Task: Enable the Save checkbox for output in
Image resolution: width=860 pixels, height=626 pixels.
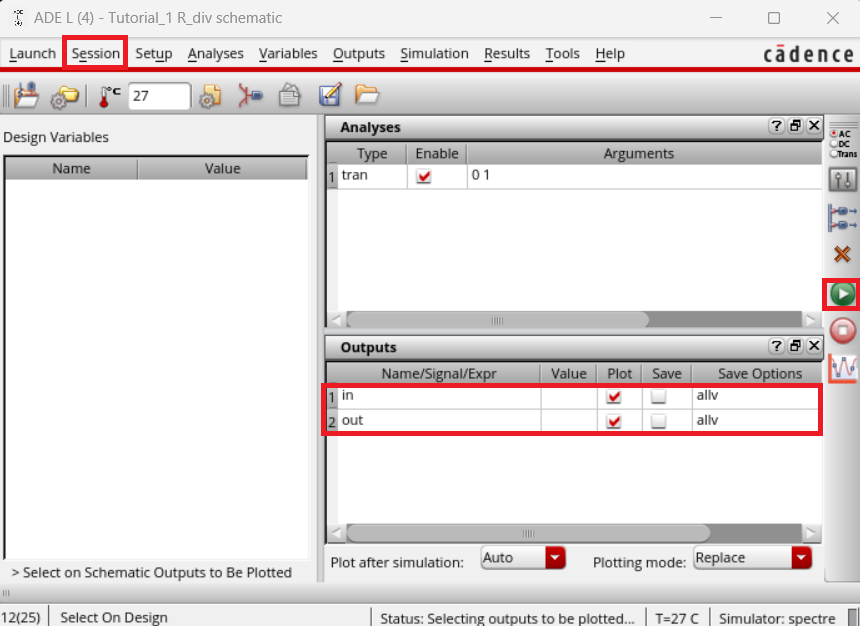Action: (x=659, y=396)
